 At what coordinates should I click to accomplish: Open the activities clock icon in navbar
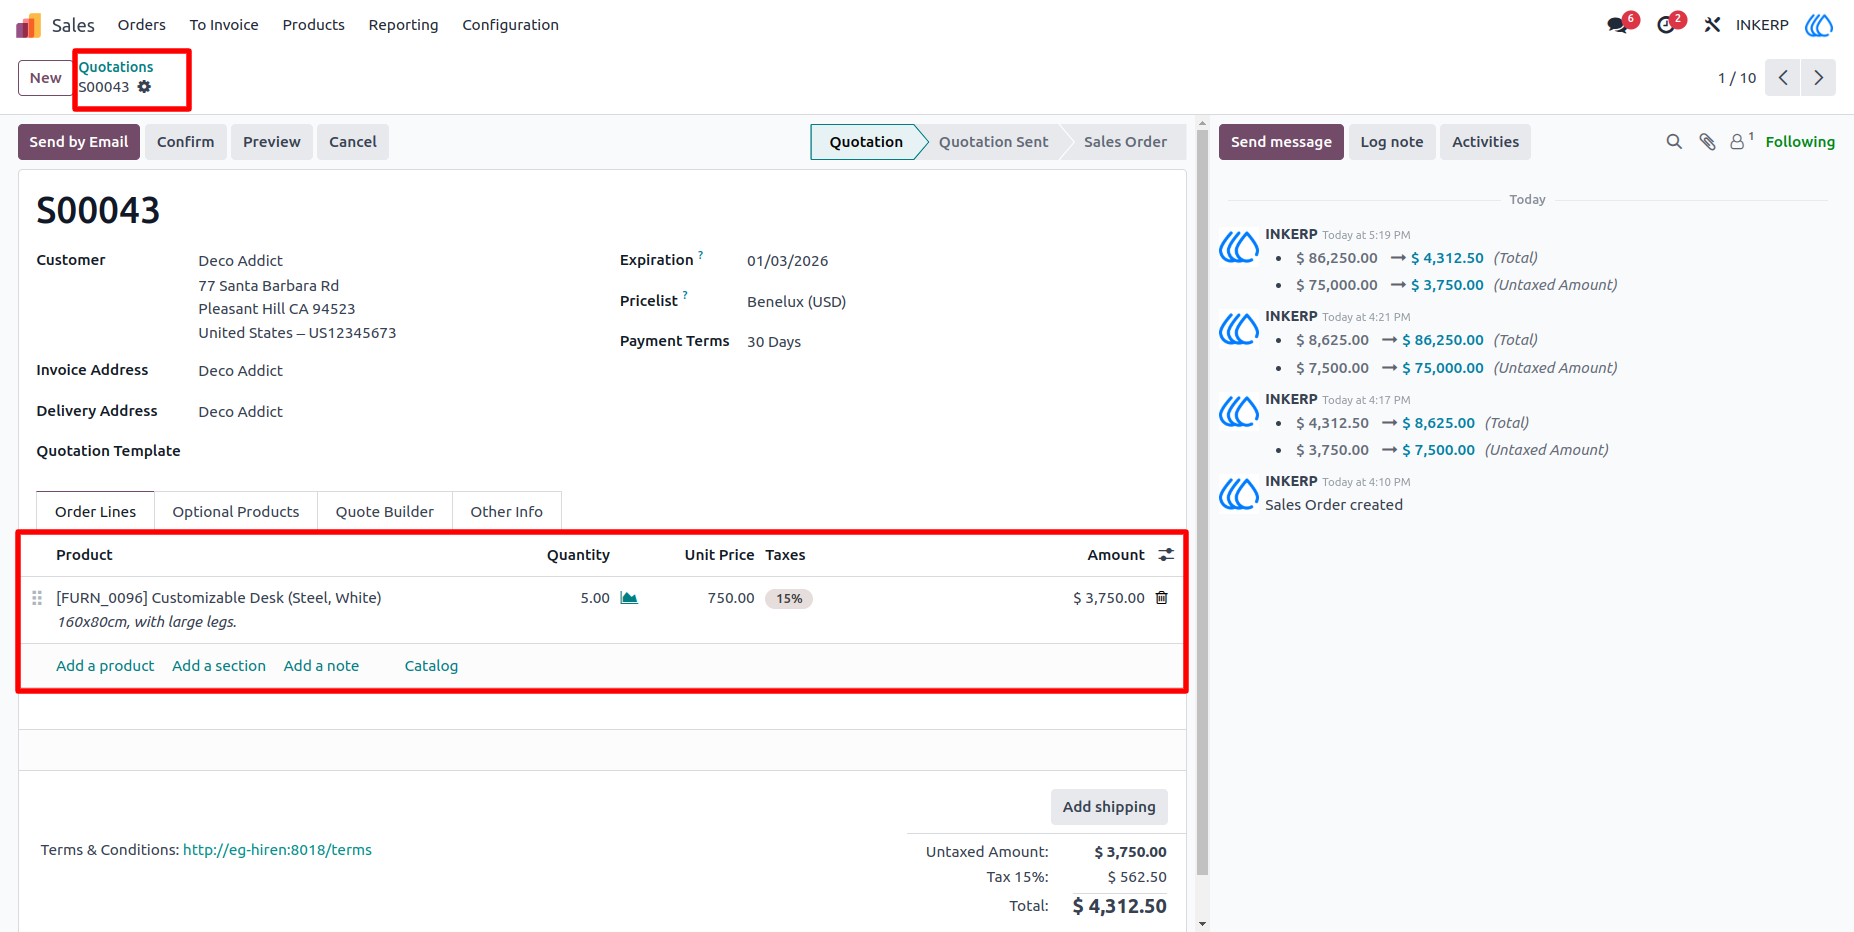(x=1666, y=25)
